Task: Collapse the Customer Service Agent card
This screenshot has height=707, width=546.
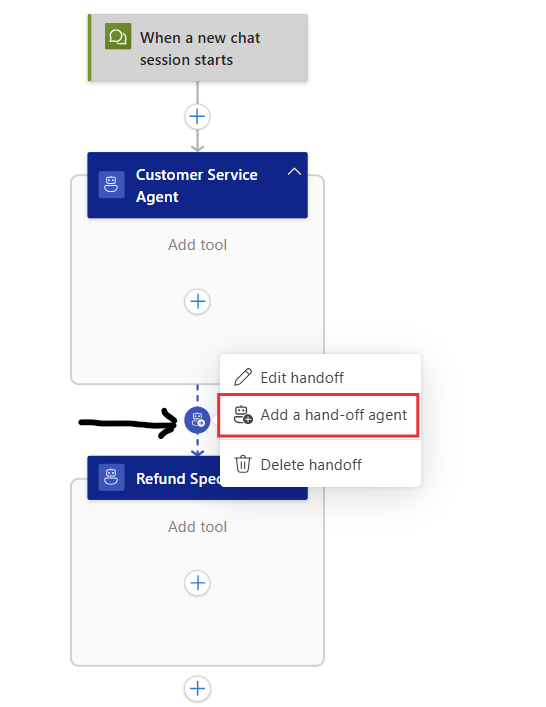Action: point(294,171)
